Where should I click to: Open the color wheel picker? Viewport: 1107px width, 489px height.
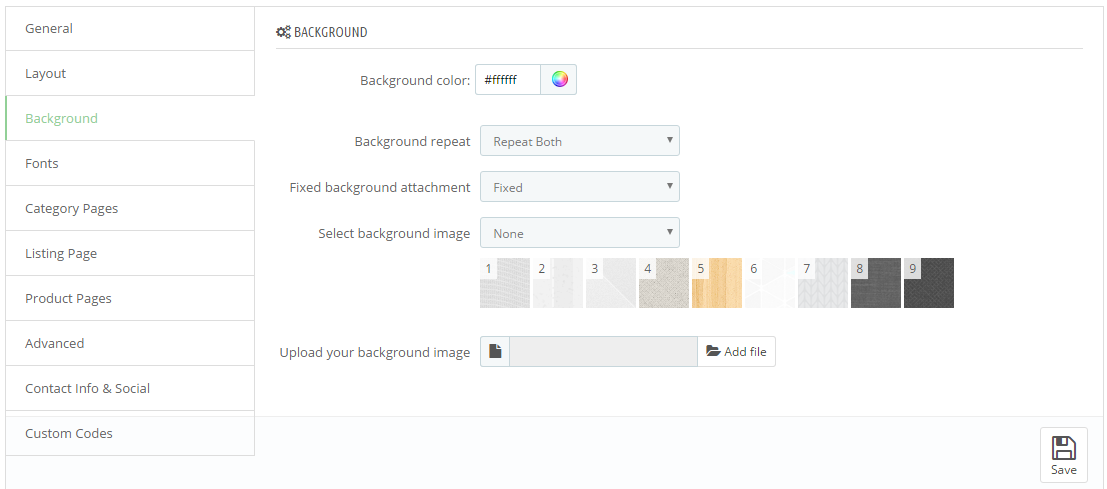click(x=559, y=80)
